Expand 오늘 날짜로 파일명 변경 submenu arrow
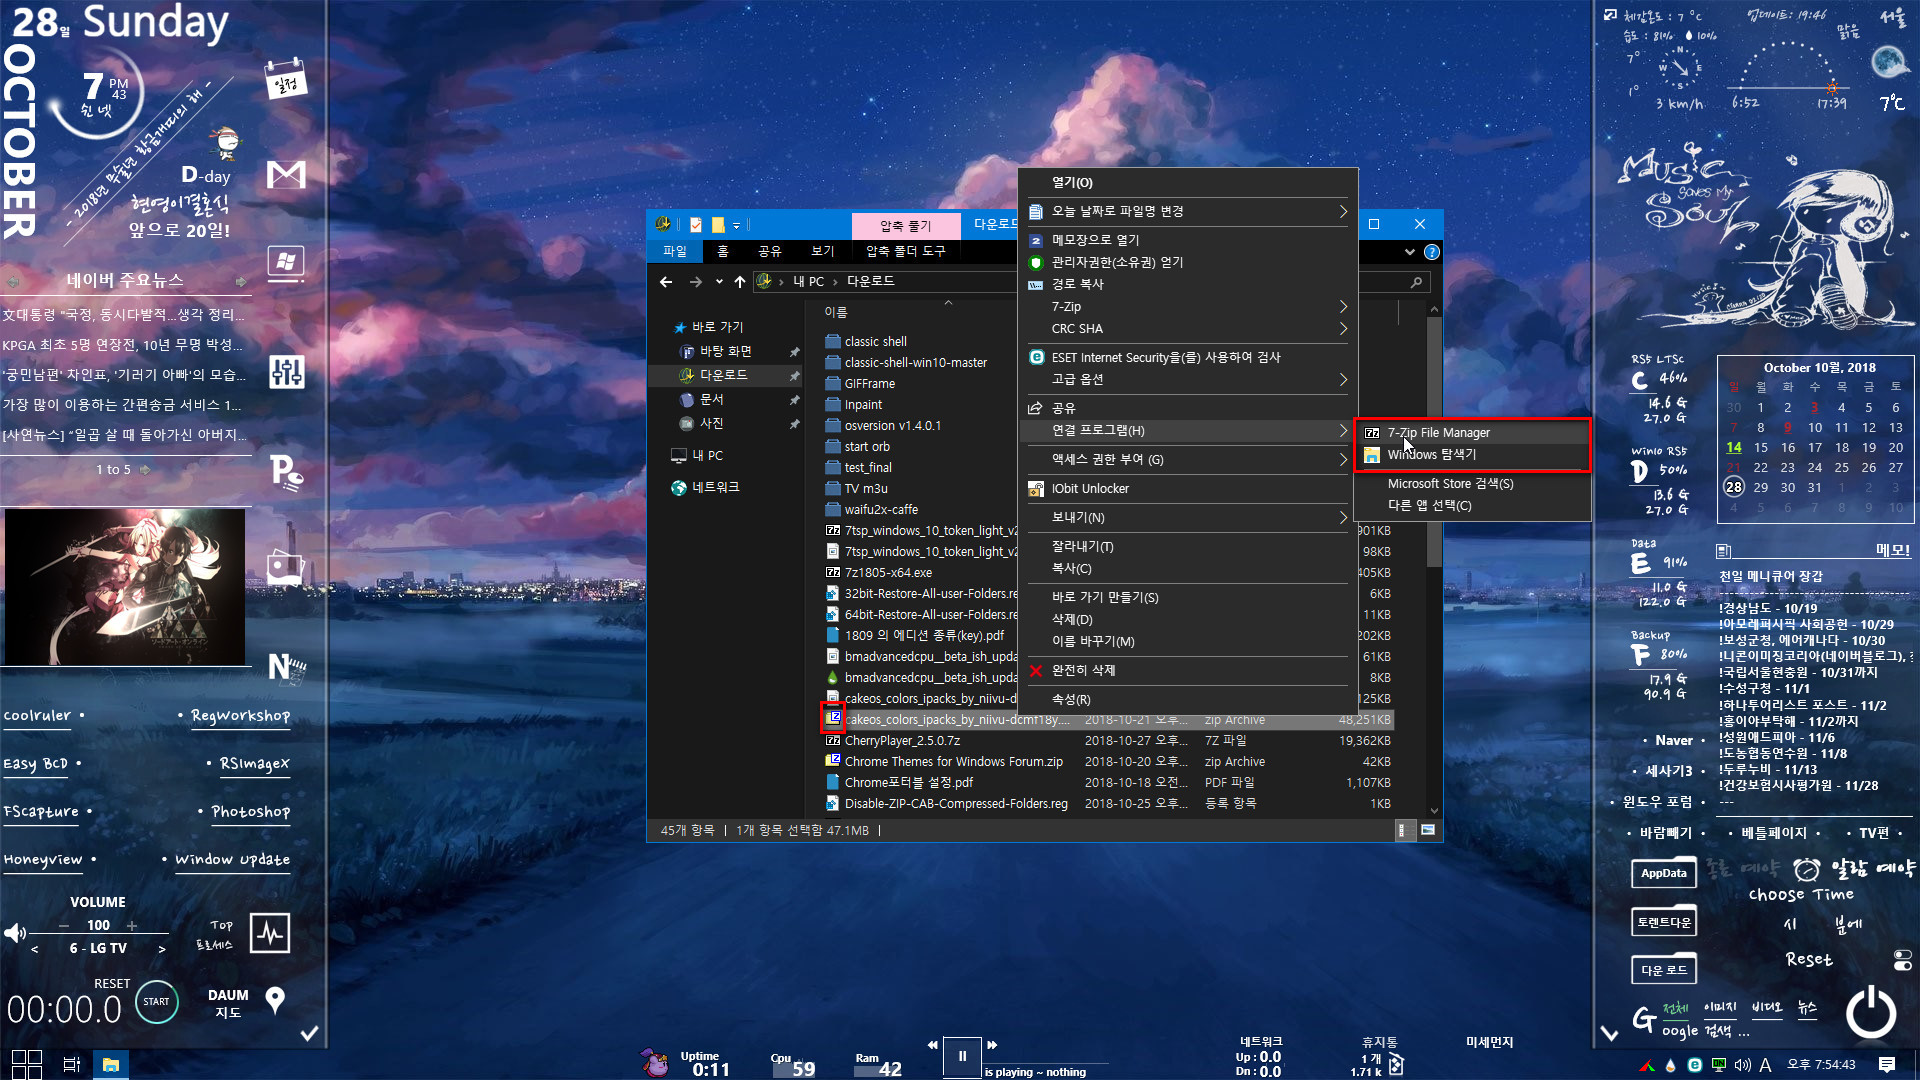The width and height of the screenshot is (1920, 1080). pos(1343,212)
